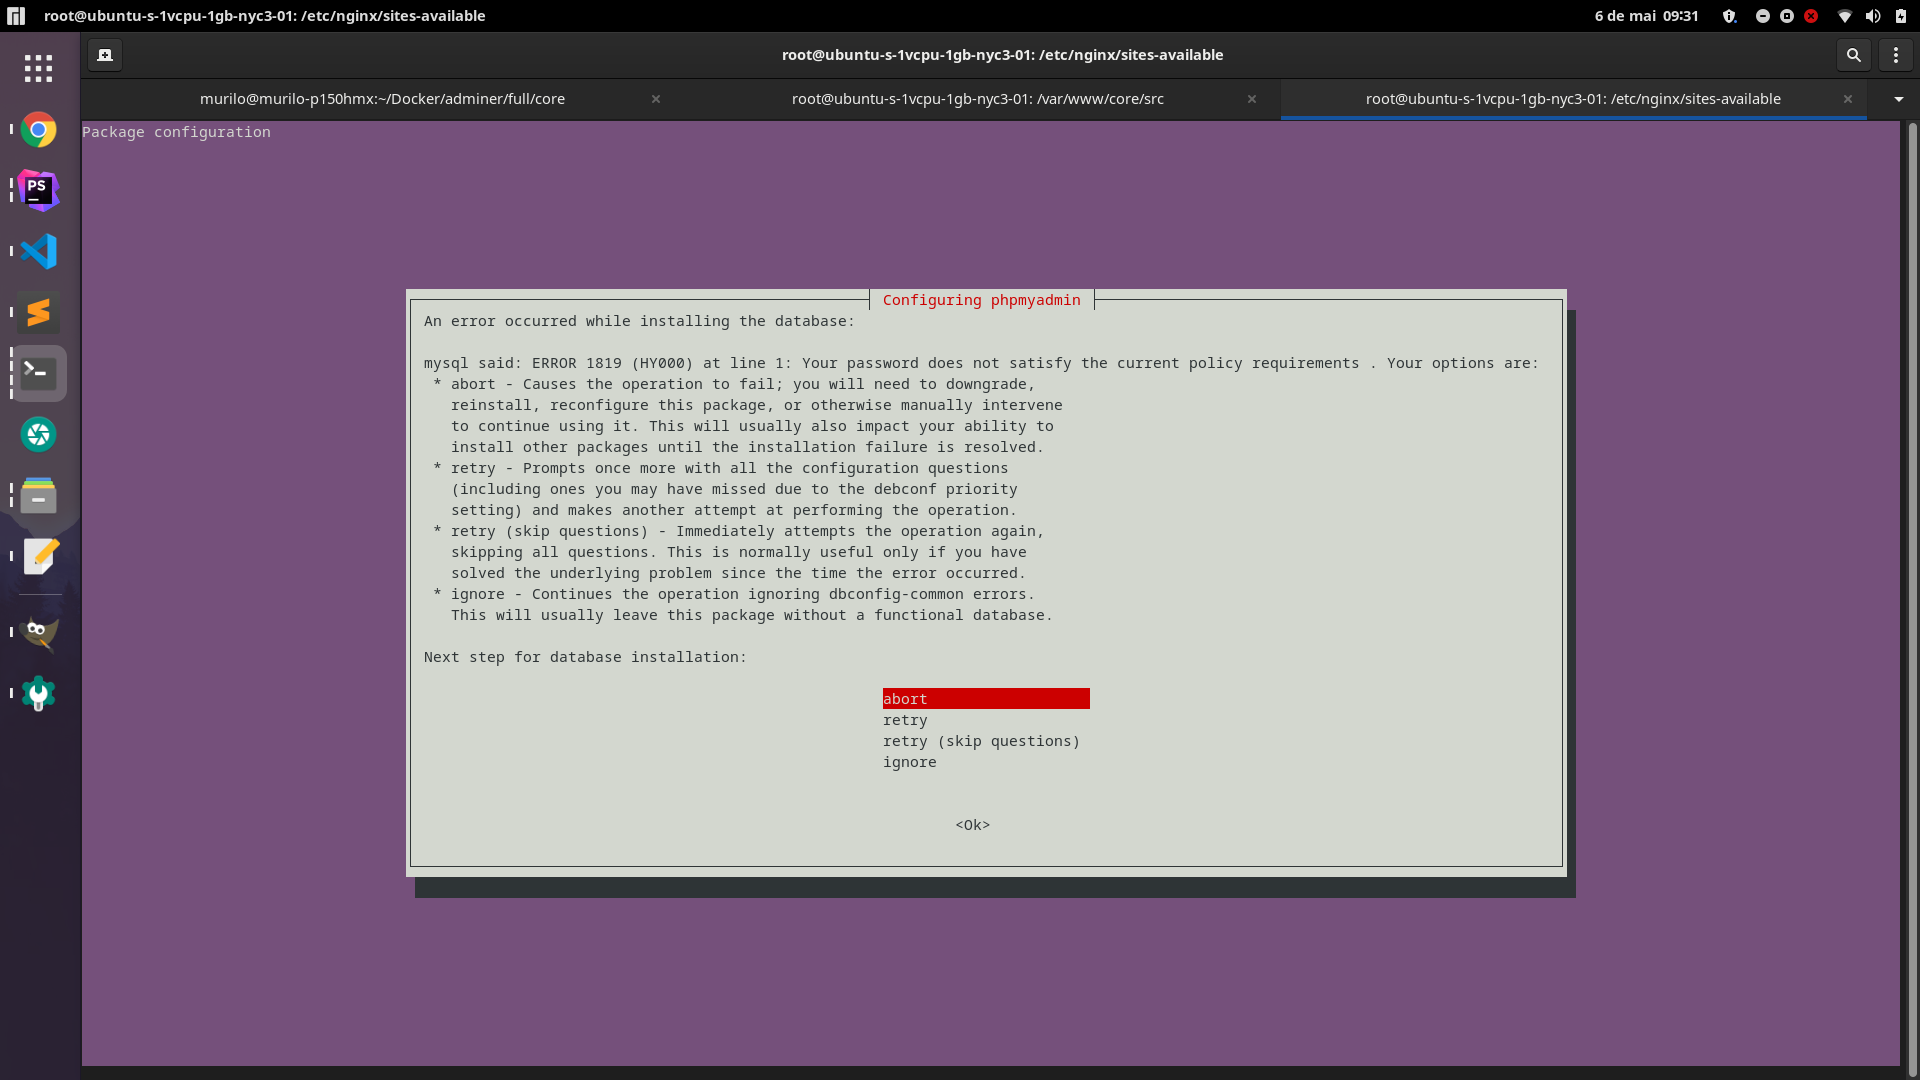The image size is (1920, 1080).
Task: Choose the ignore option
Action: tap(910, 762)
